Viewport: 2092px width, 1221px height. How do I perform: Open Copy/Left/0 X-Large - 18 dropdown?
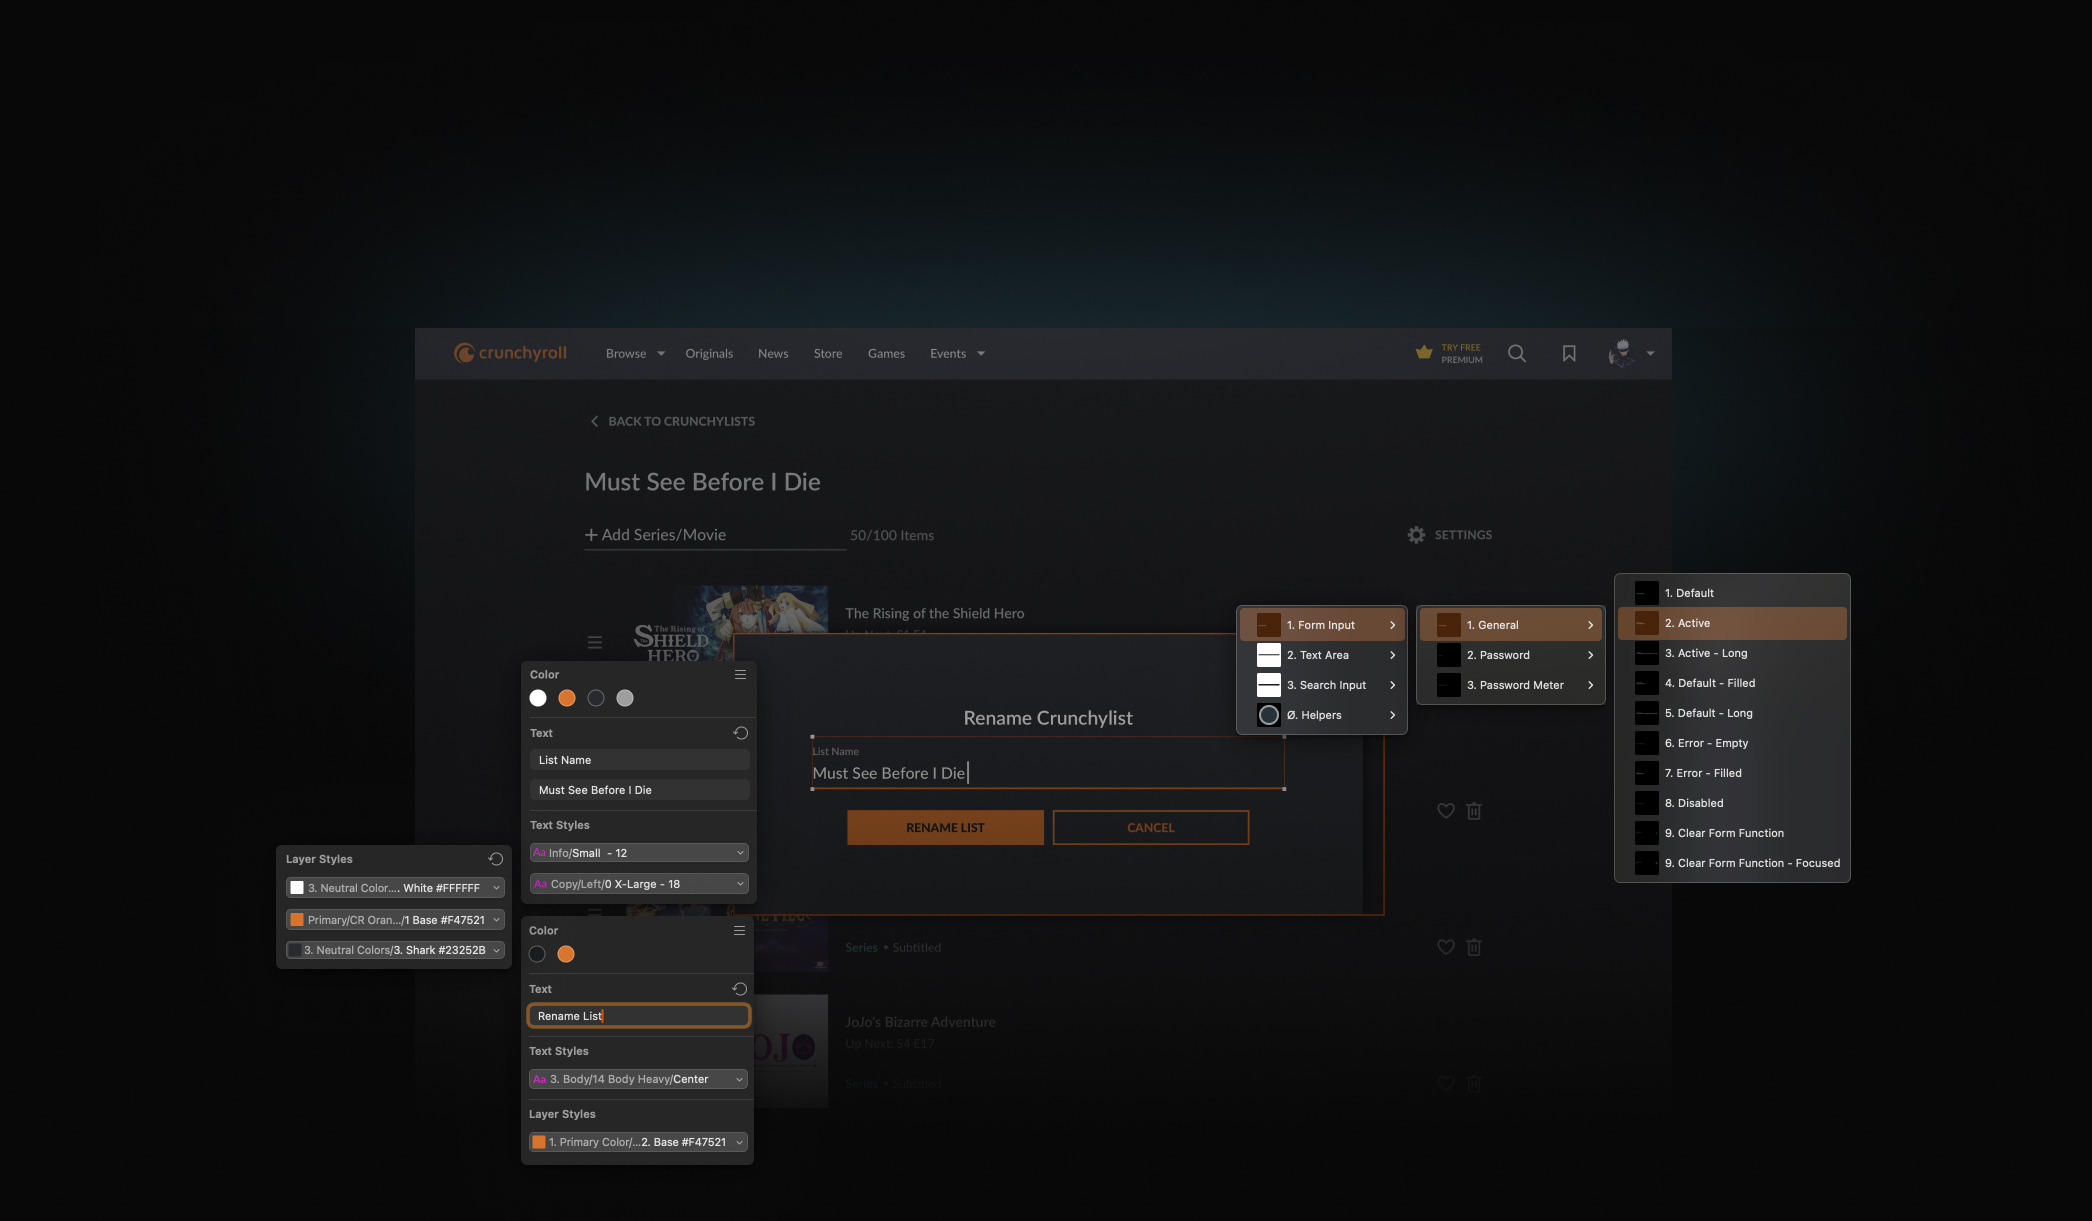pos(639,884)
